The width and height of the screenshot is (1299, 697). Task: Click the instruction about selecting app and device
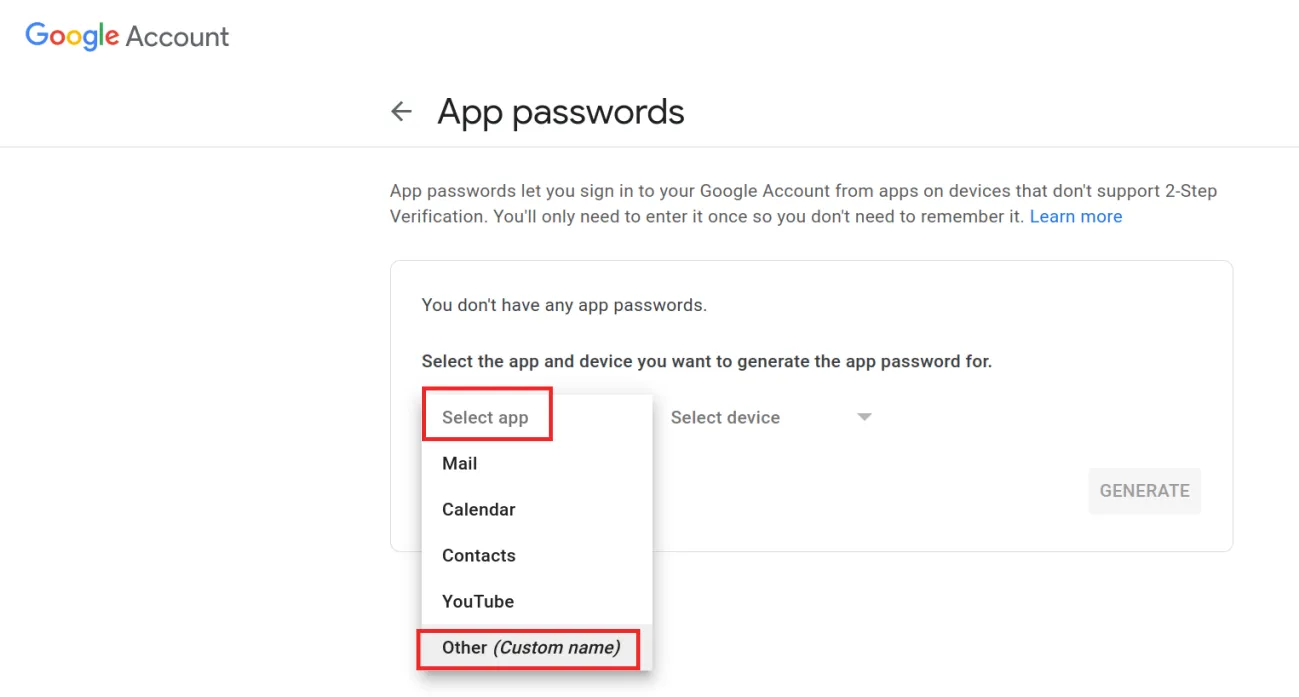(706, 361)
